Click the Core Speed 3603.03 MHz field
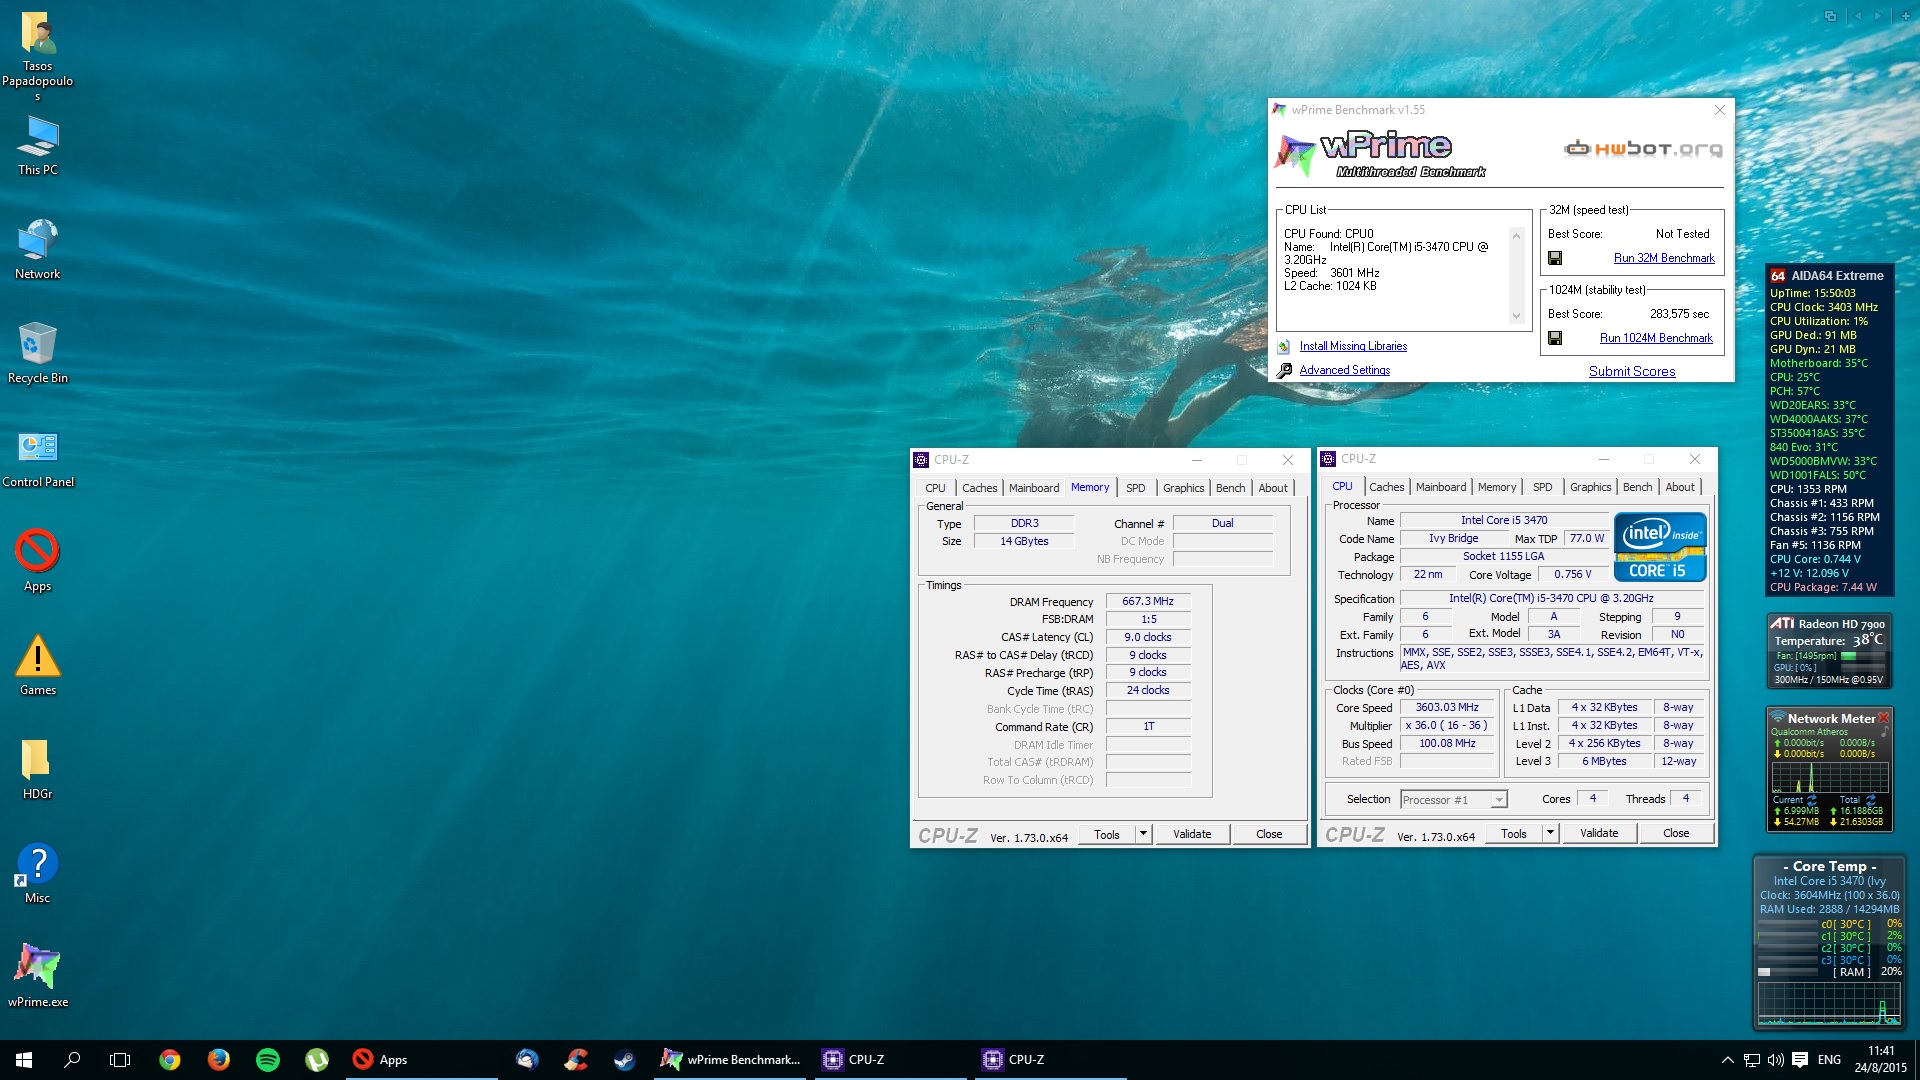The image size is (1920, 1080). tap(1447, 707)
